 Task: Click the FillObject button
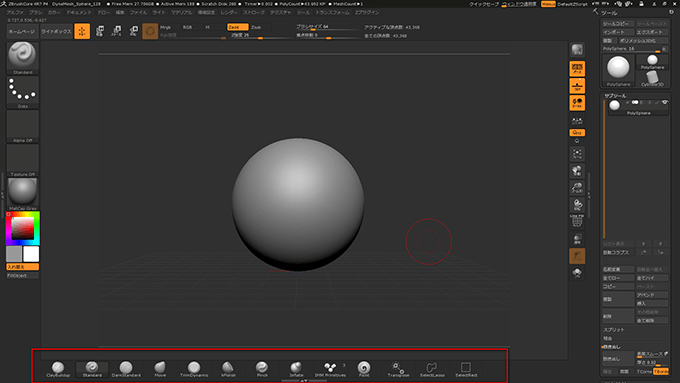coord(23,275)
